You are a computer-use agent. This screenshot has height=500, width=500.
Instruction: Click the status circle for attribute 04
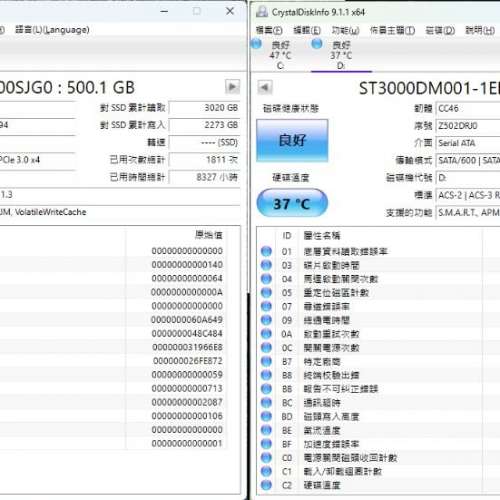[266, 279]
